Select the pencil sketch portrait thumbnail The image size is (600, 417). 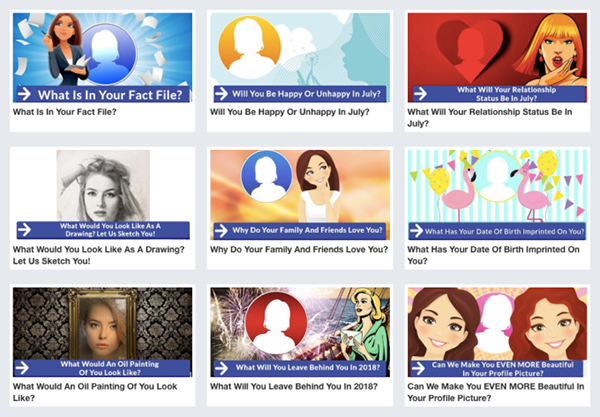103,186
